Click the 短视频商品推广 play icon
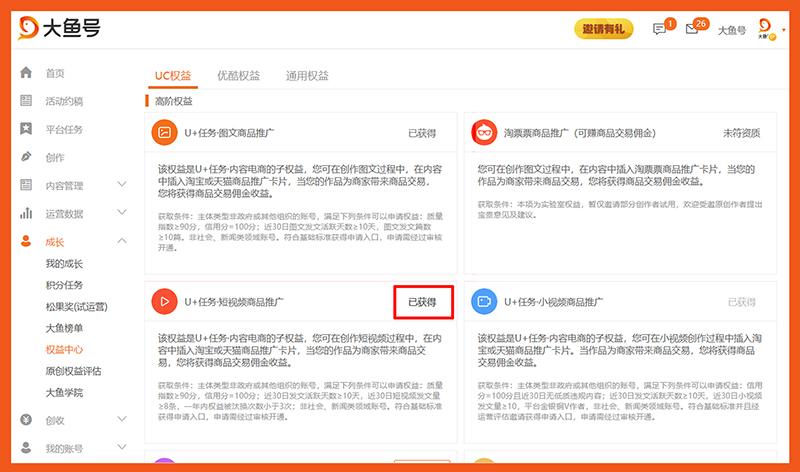 click(164, 302)
